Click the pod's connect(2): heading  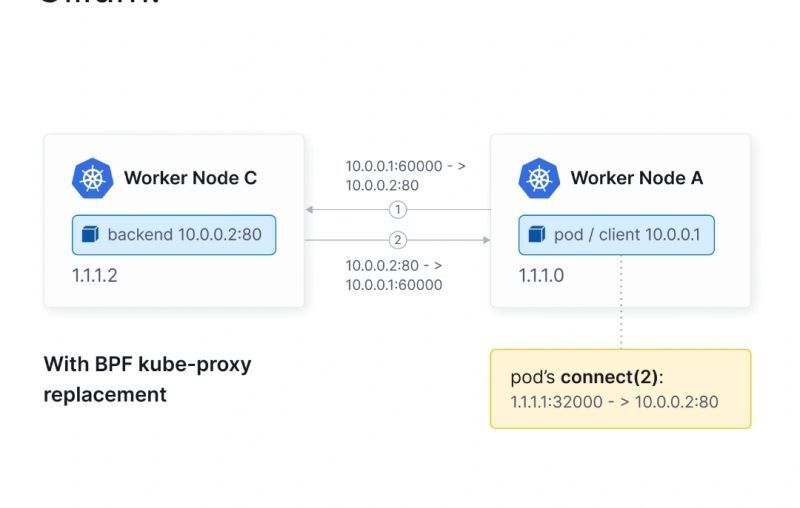[x=587, y=377]
